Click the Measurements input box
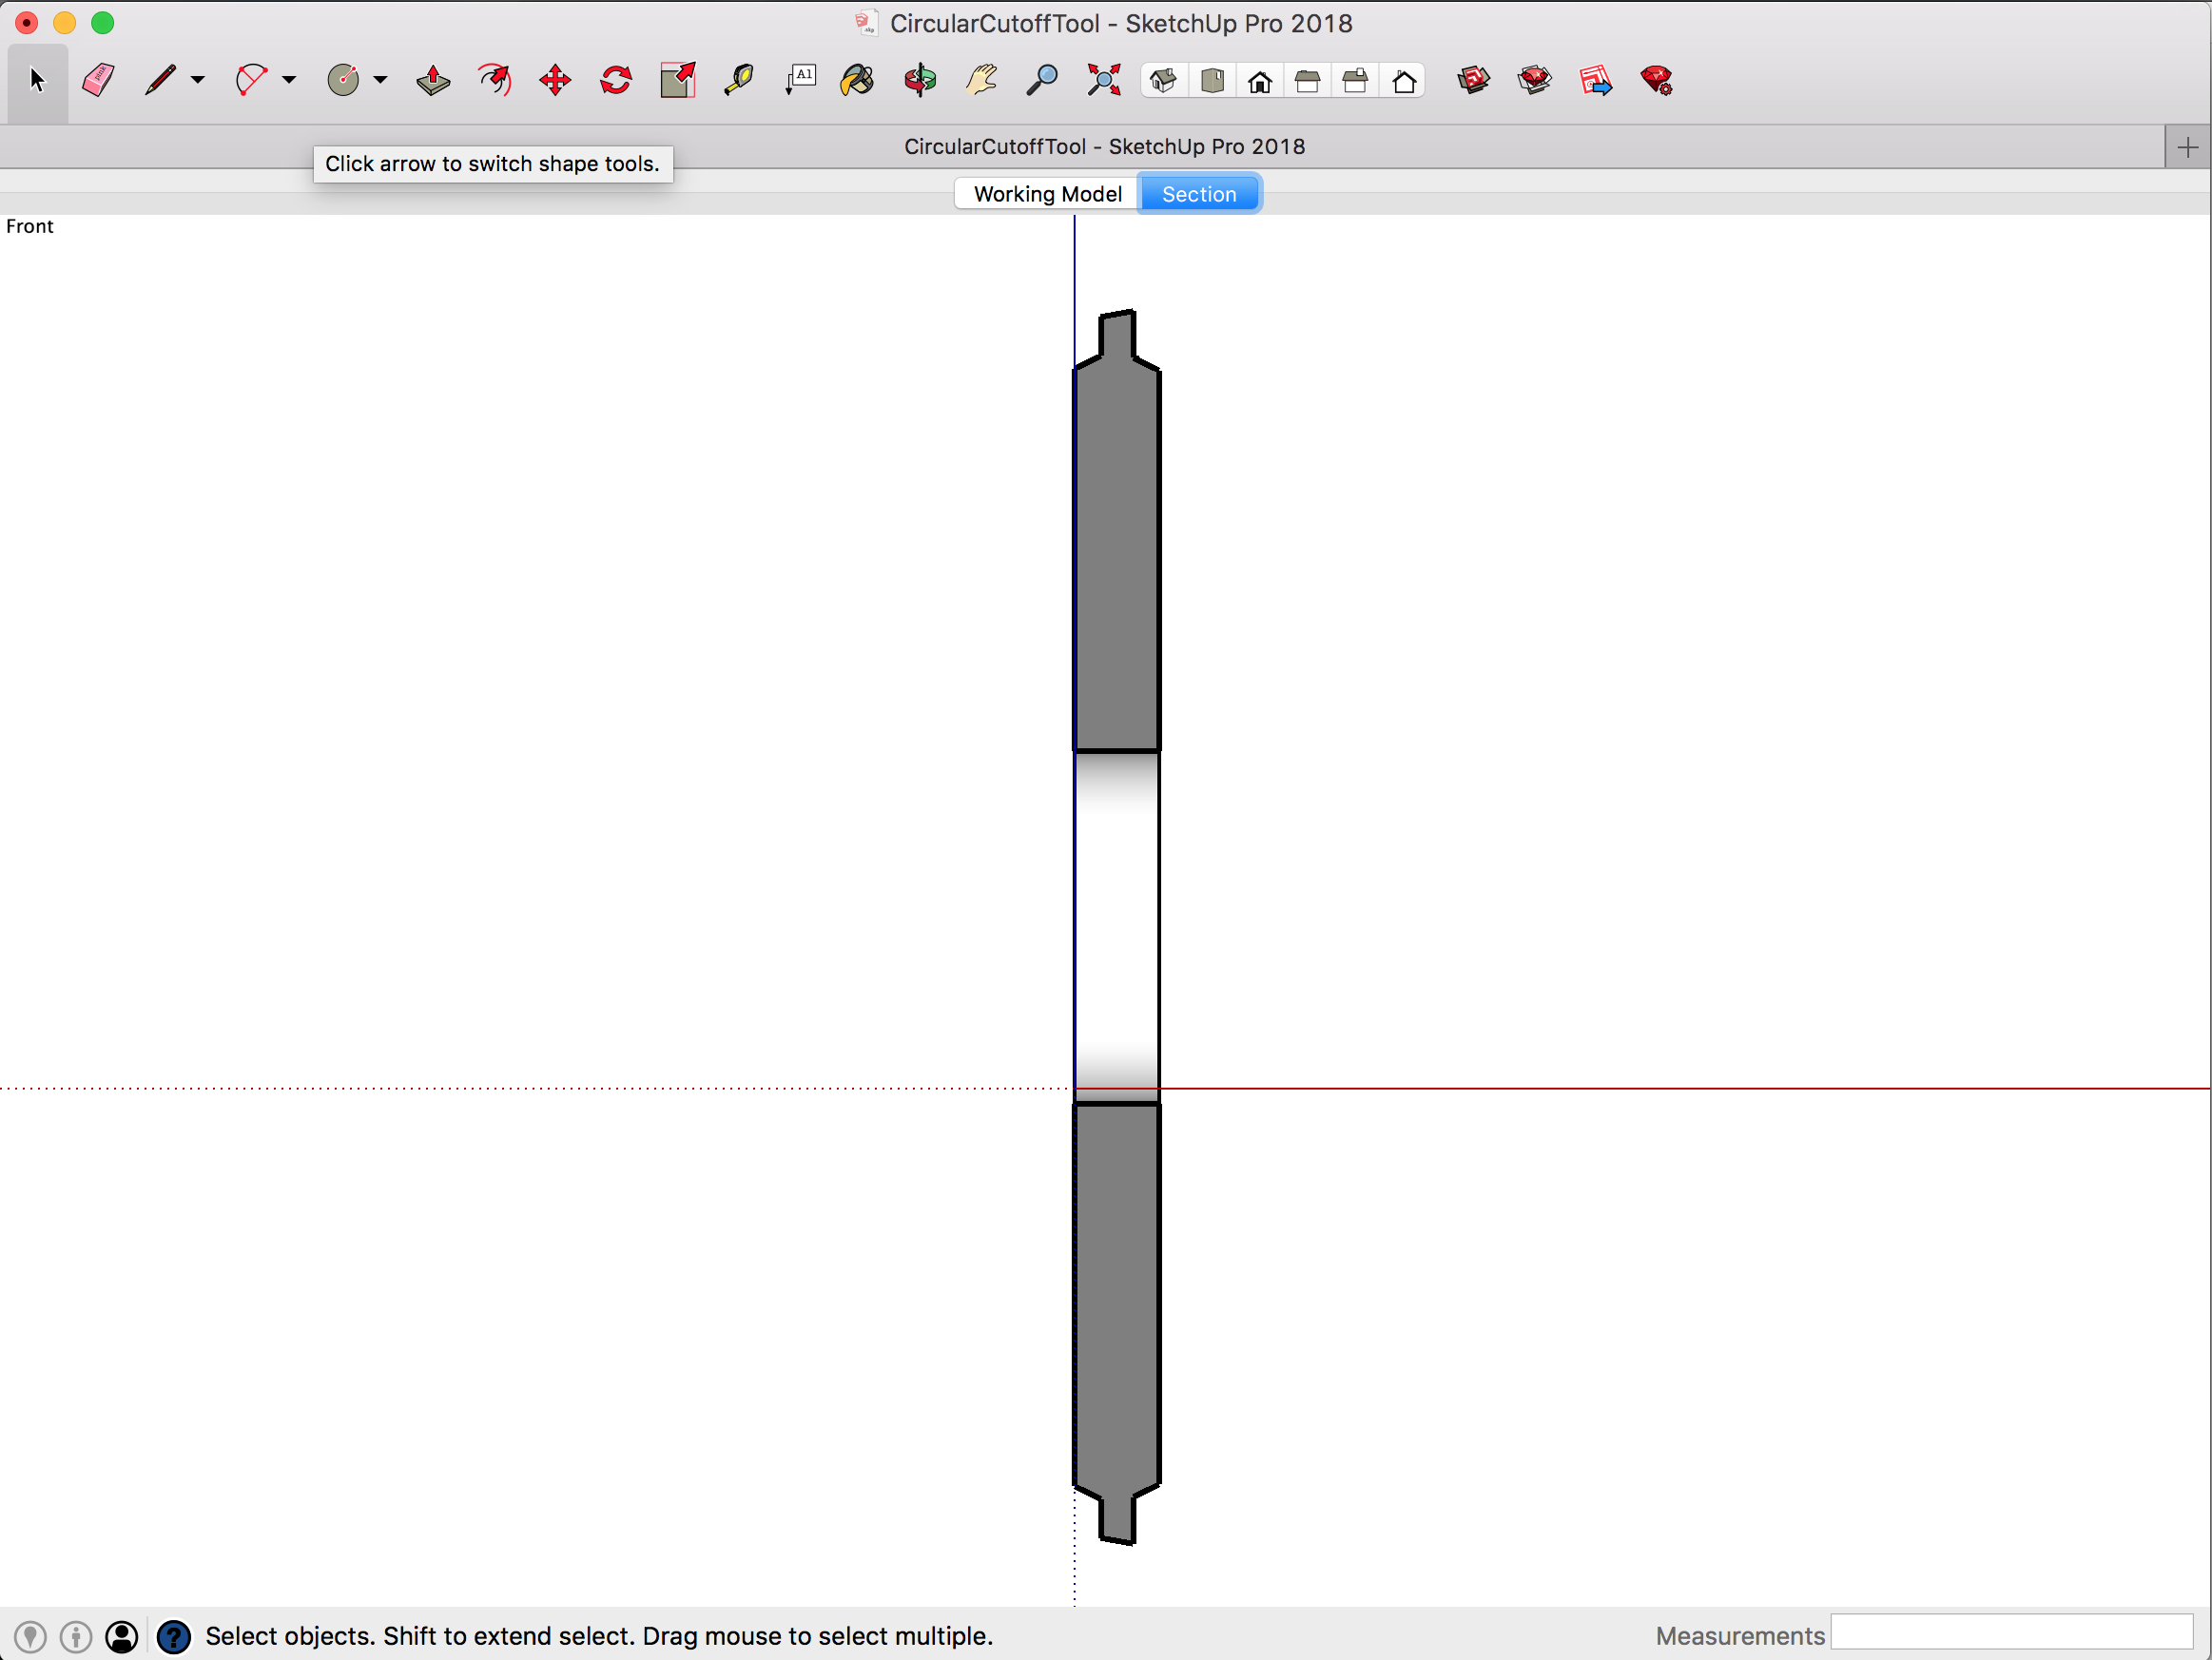2212x1660 pixels. [2010, 1634]
